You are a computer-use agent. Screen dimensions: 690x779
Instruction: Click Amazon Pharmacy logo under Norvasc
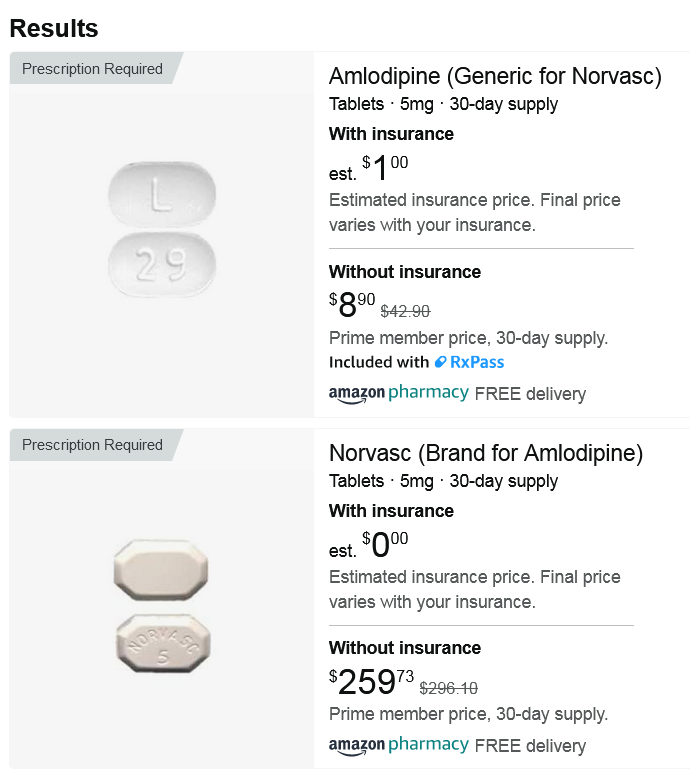[398, 745]
